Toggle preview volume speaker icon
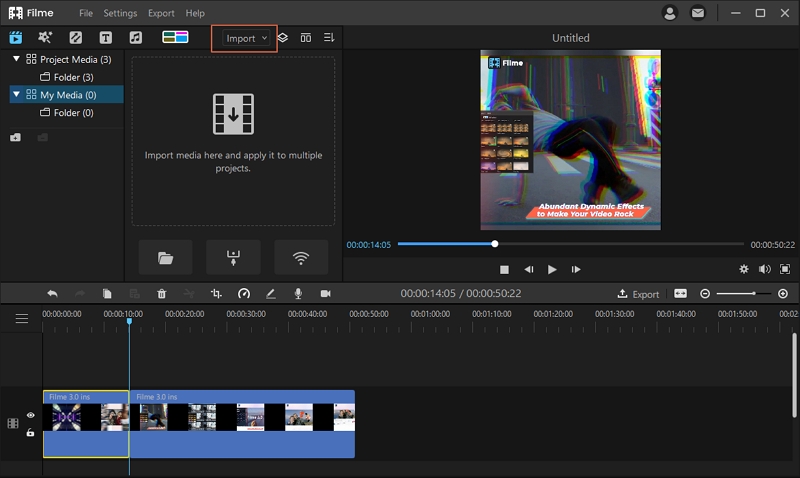Screen dimensions: 800x478 (764, 269)
